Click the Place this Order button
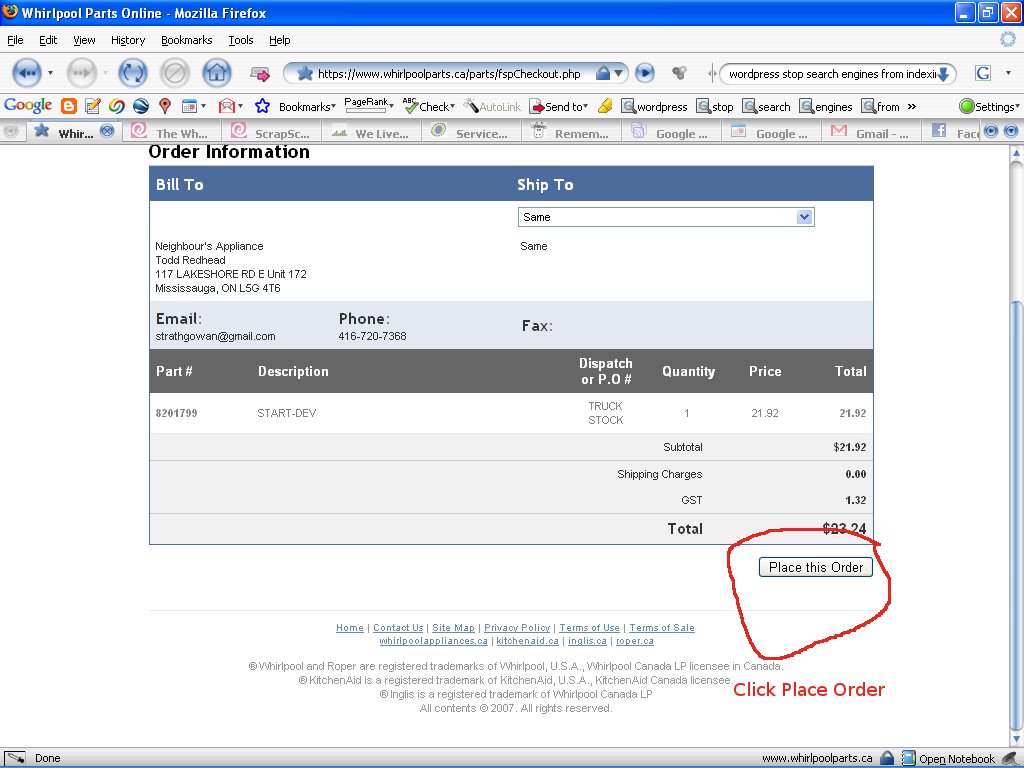Screen dimensions: 1024x768 [x=816, y=567]
